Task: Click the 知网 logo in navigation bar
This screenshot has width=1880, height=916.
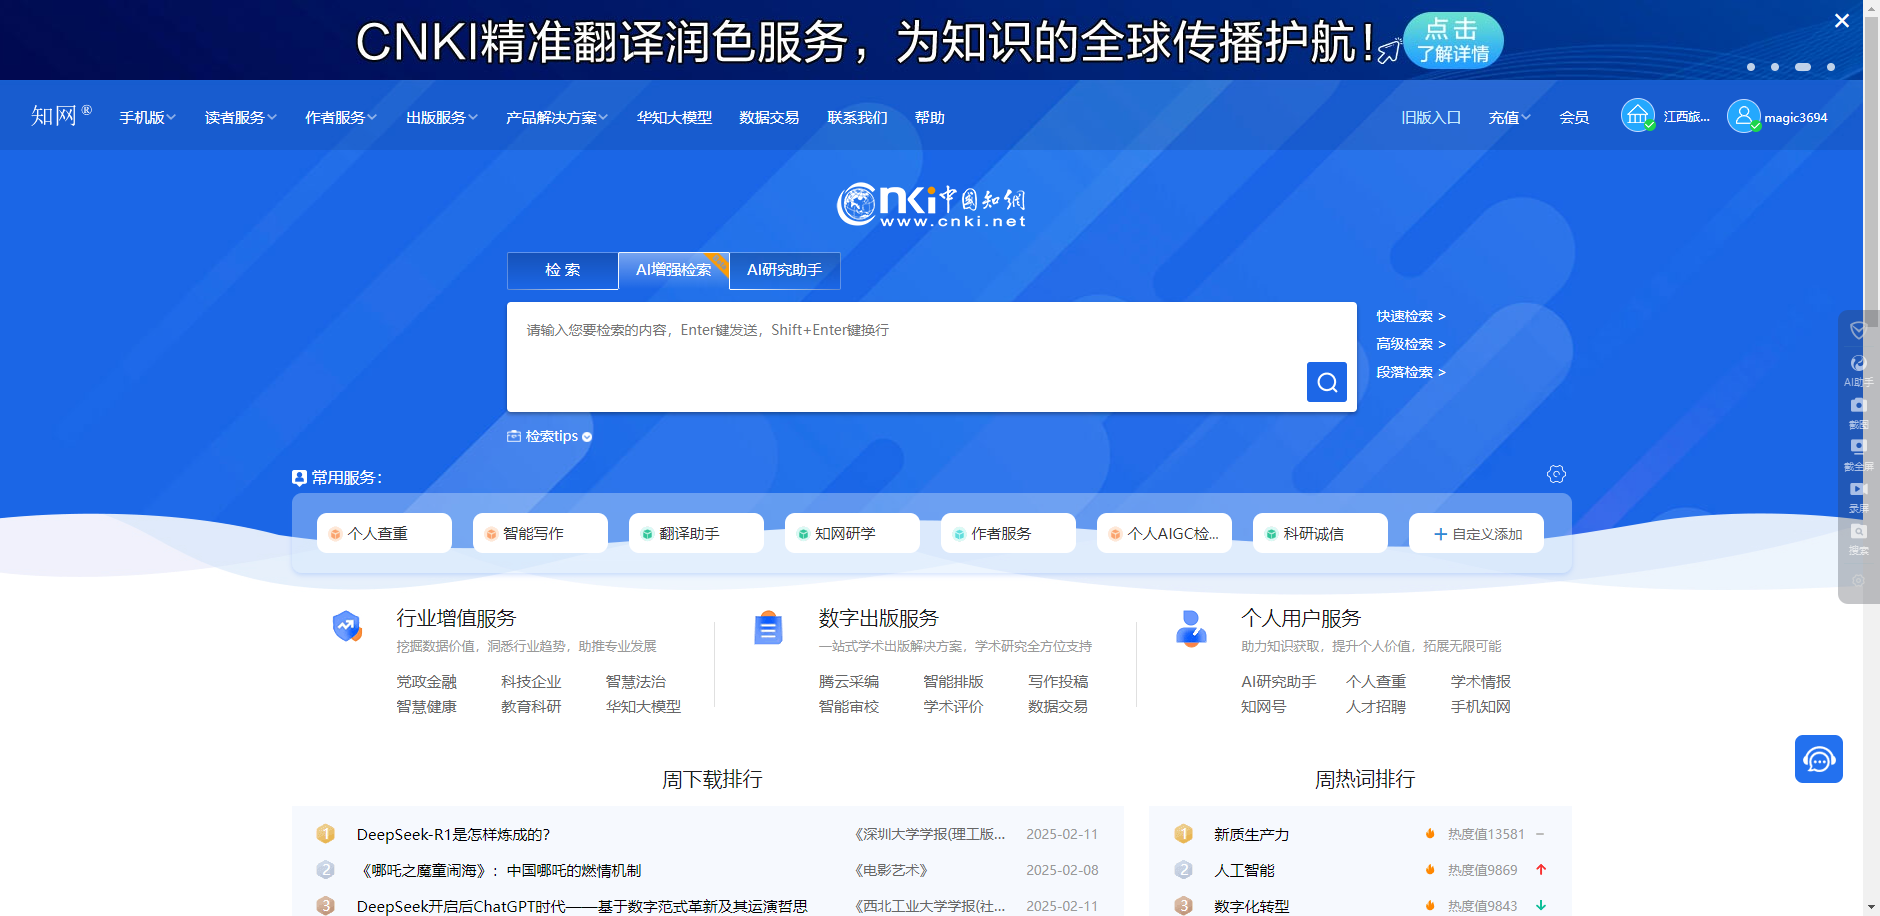Action: 61,115
